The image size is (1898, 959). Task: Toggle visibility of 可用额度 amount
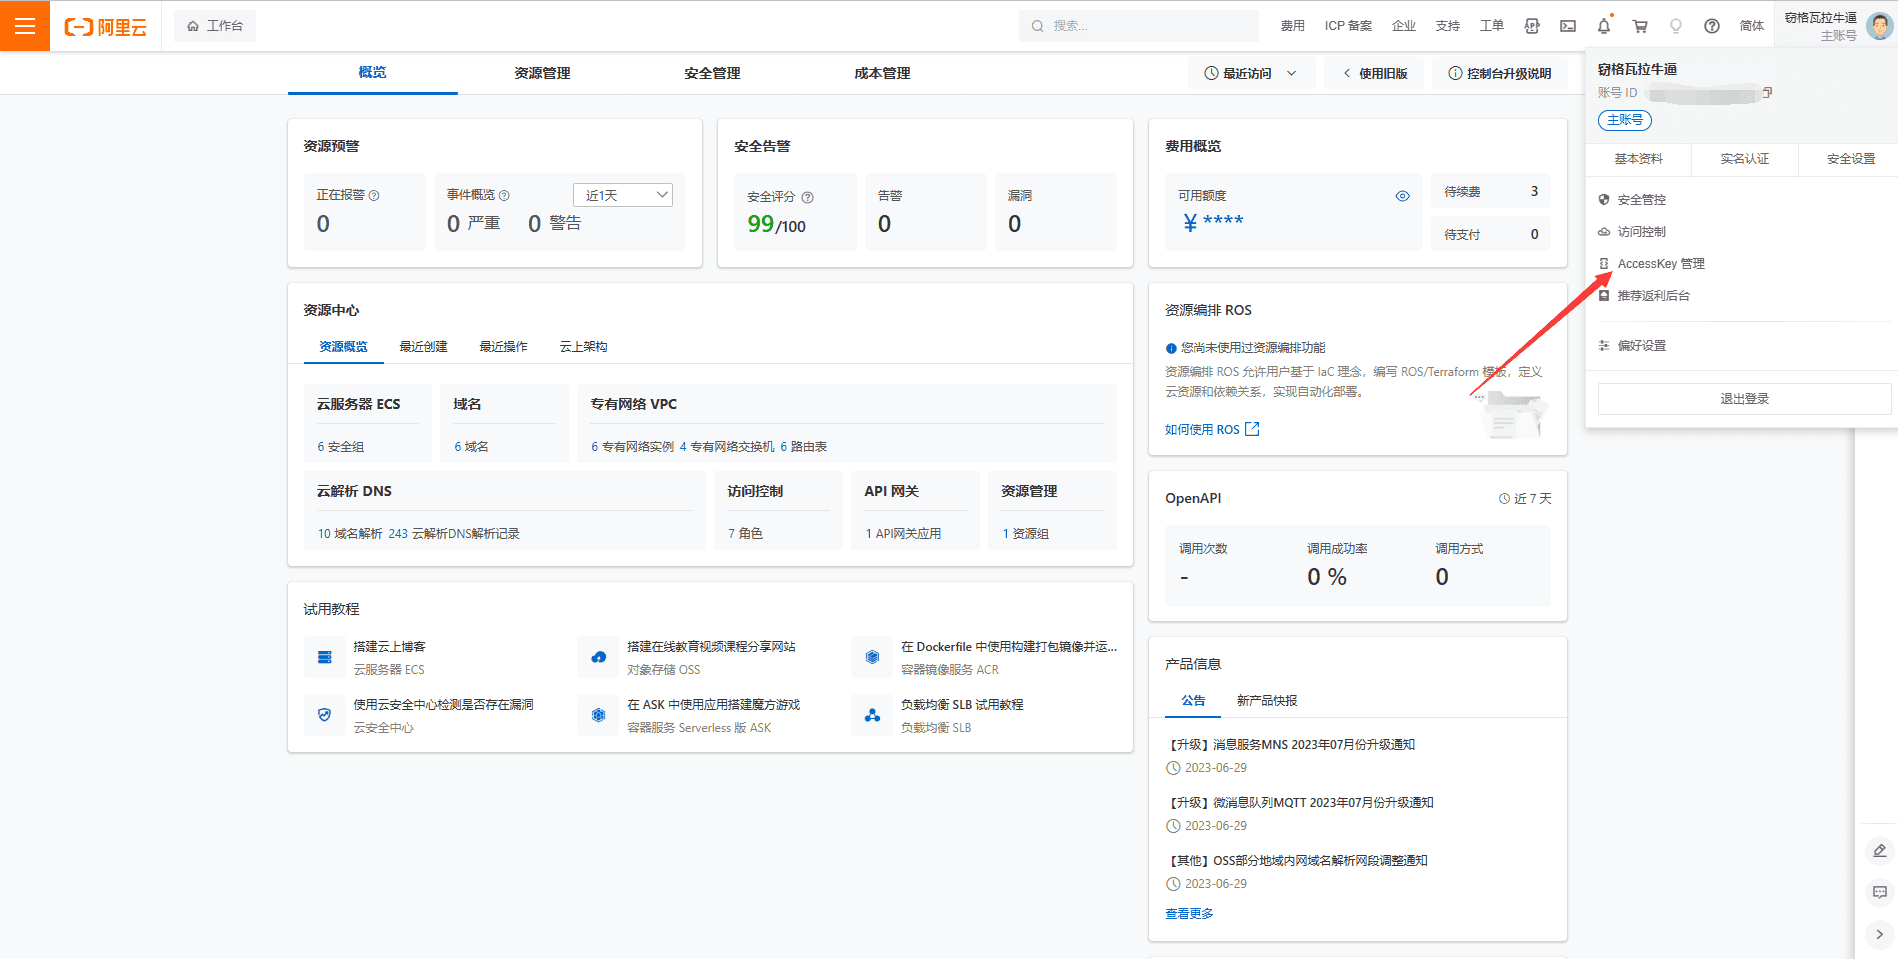coord(1403,195)
